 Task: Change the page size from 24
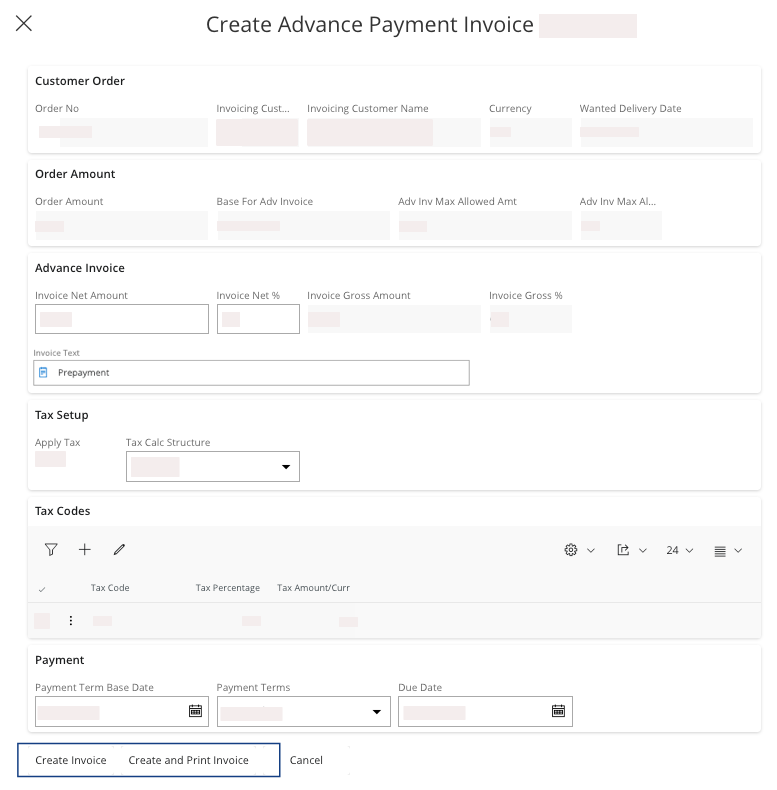679,550
